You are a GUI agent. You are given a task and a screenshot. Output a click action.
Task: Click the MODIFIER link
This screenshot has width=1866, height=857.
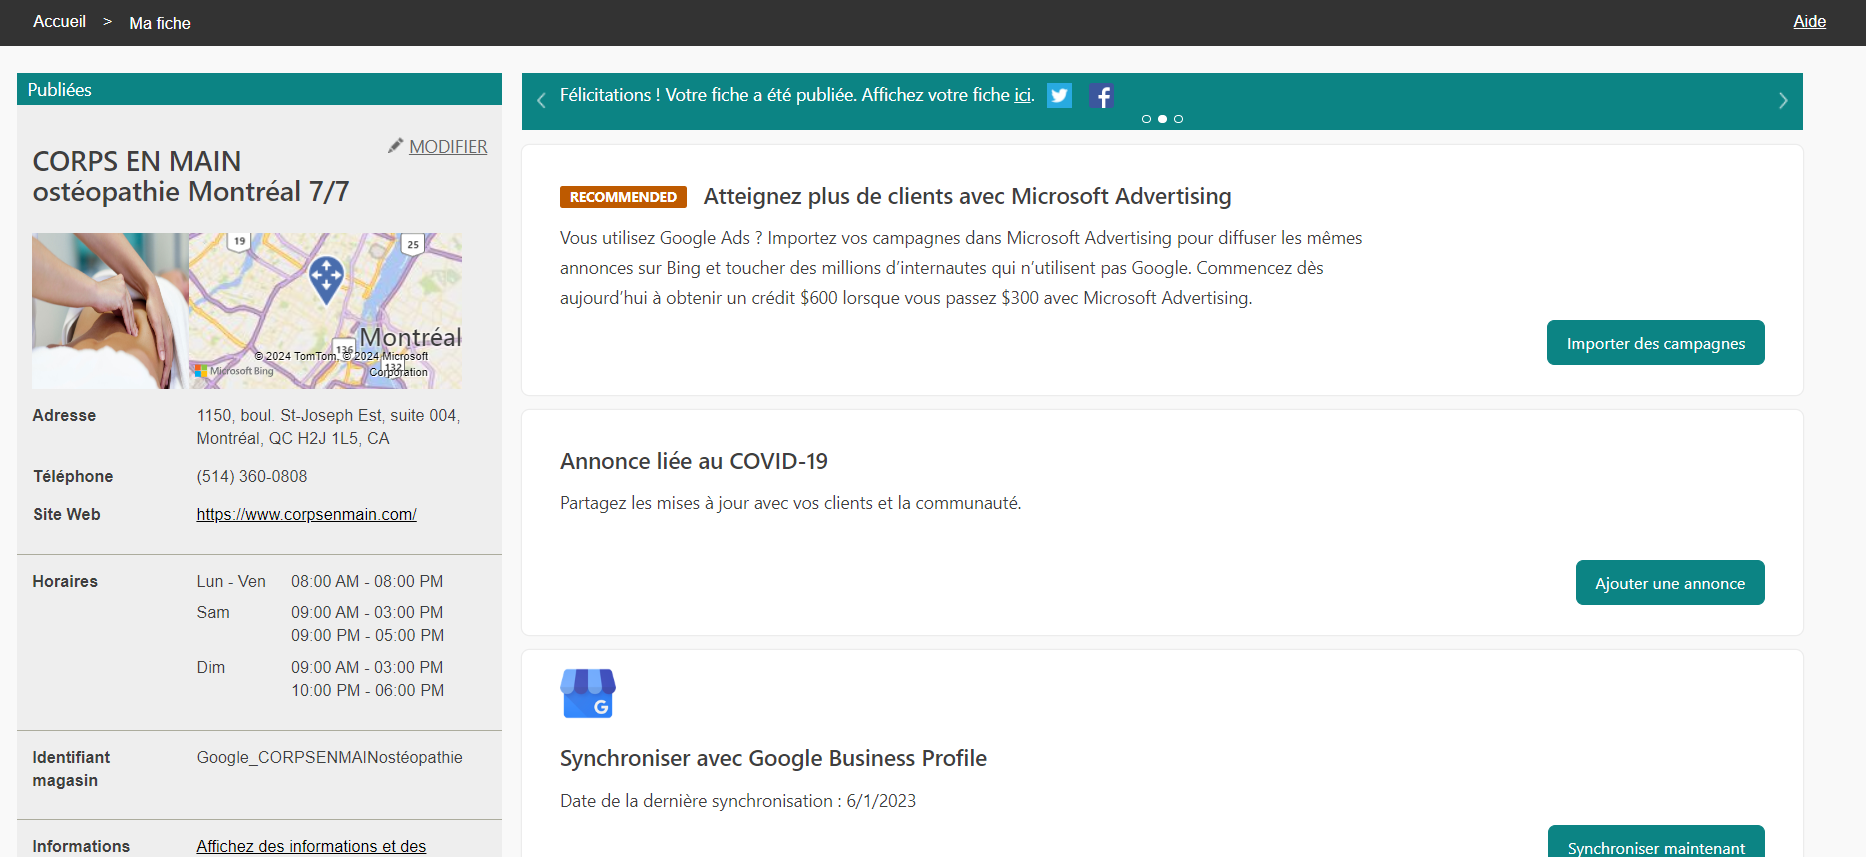tap(448, 146)
